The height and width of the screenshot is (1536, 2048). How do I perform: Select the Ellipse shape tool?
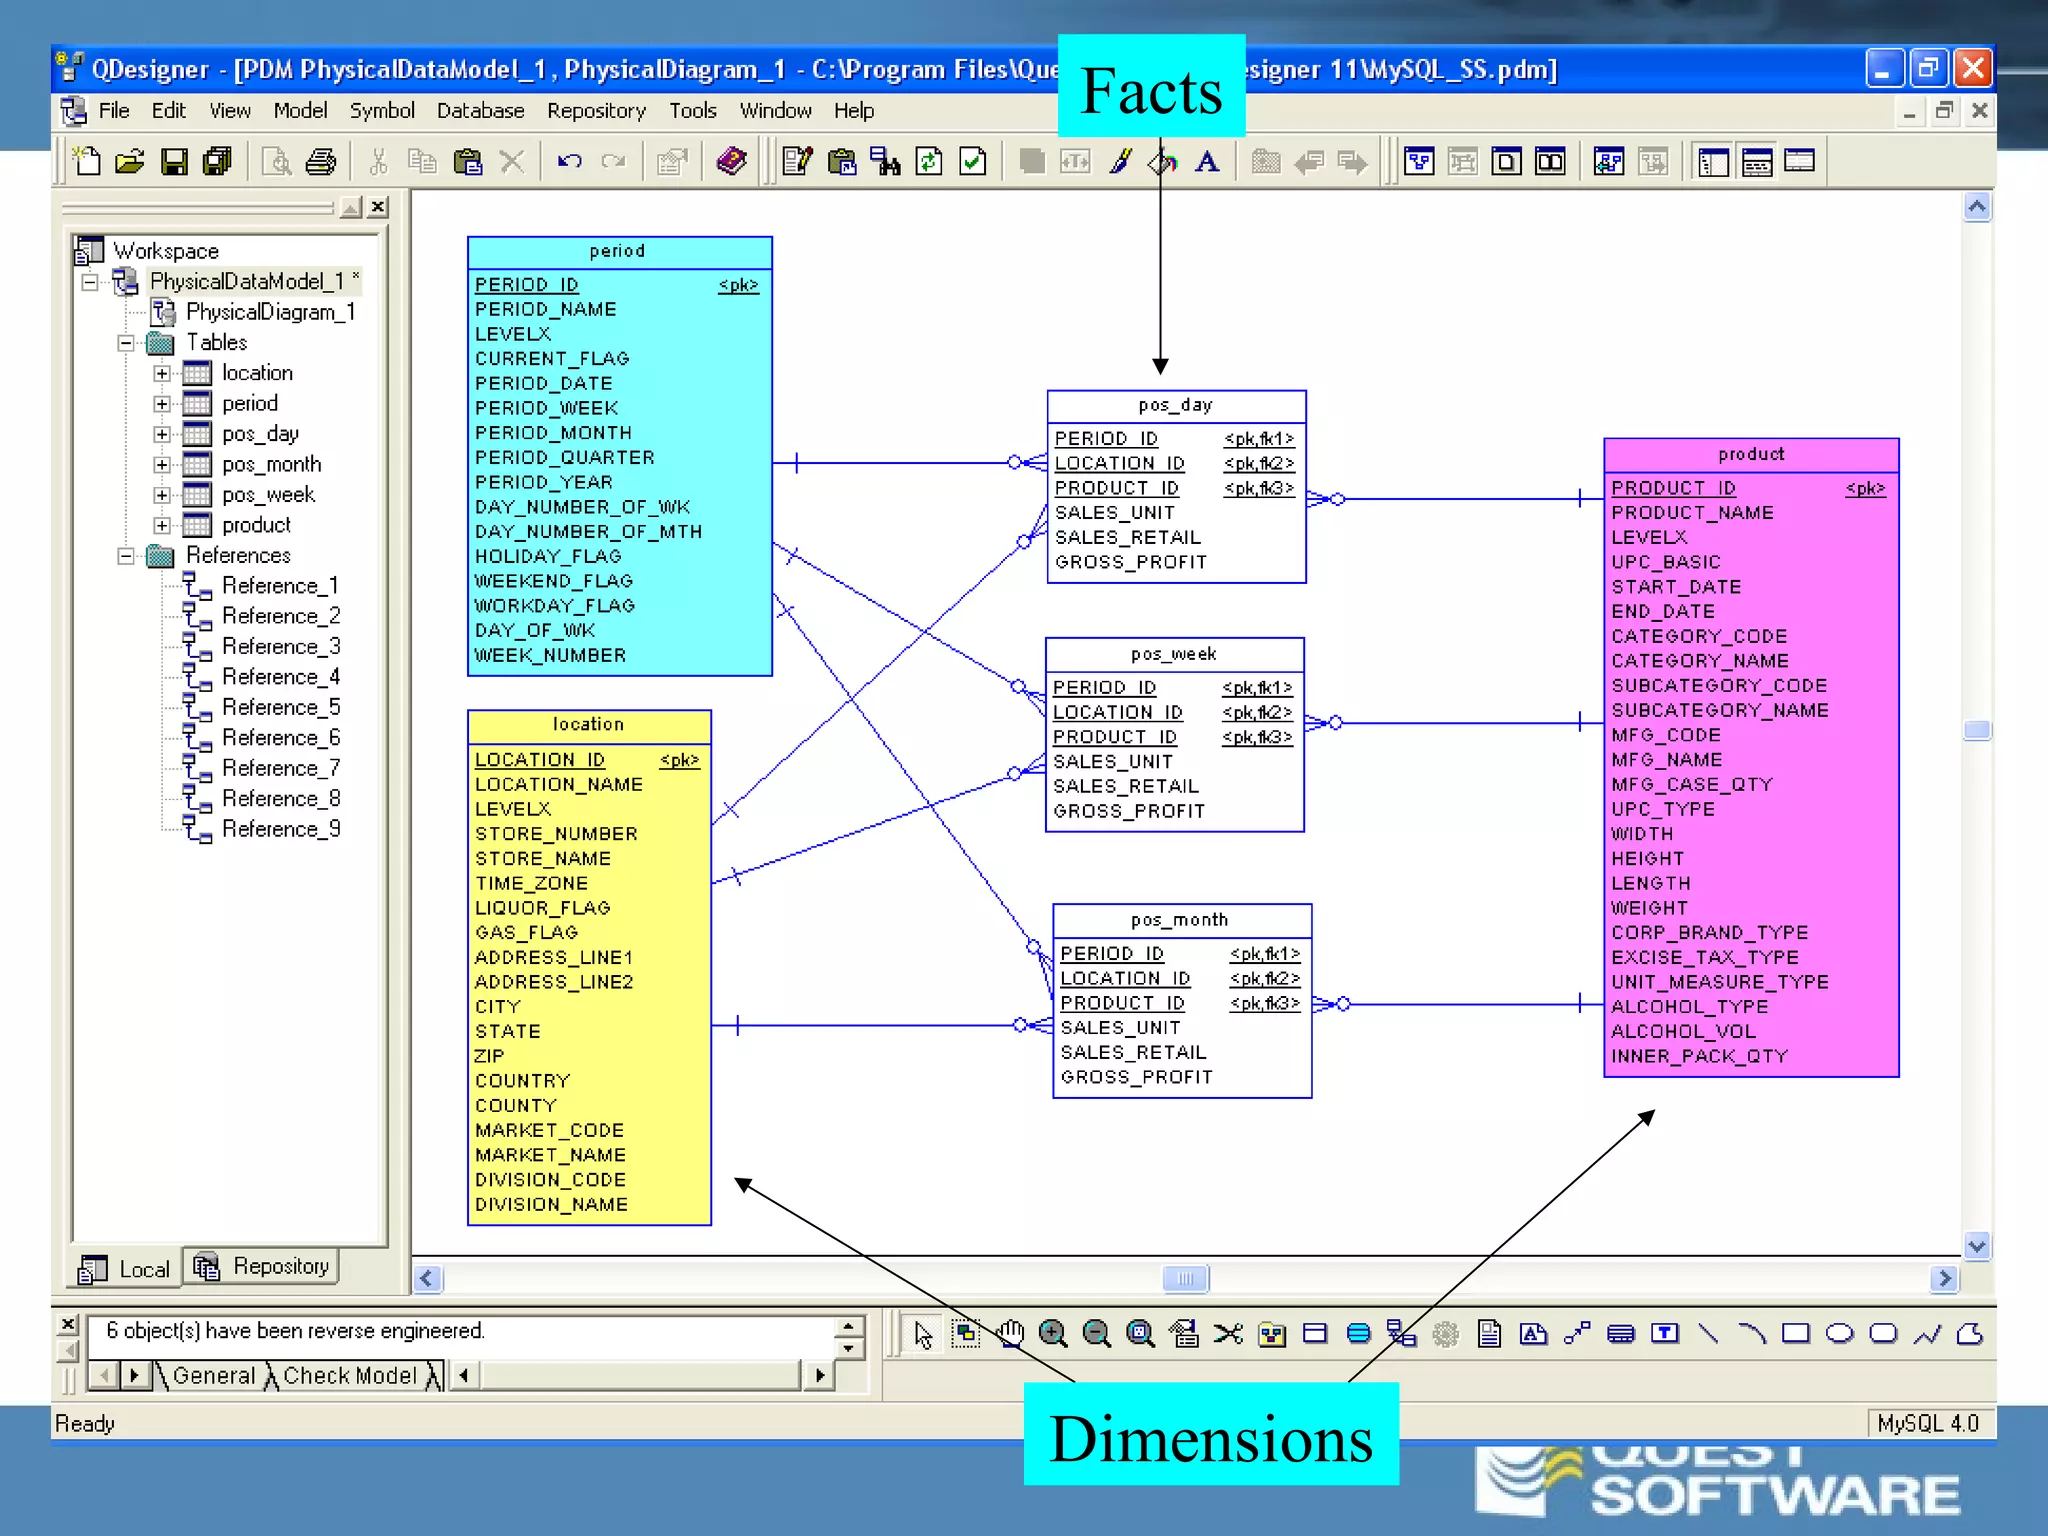pyautogui.click(x=1839, y=1333)
